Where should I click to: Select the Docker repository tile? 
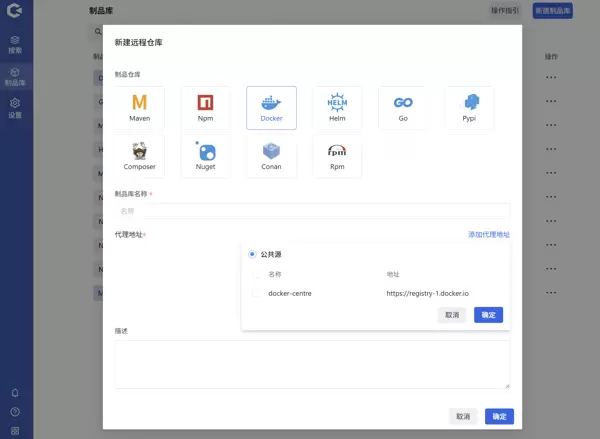[271, 107]
